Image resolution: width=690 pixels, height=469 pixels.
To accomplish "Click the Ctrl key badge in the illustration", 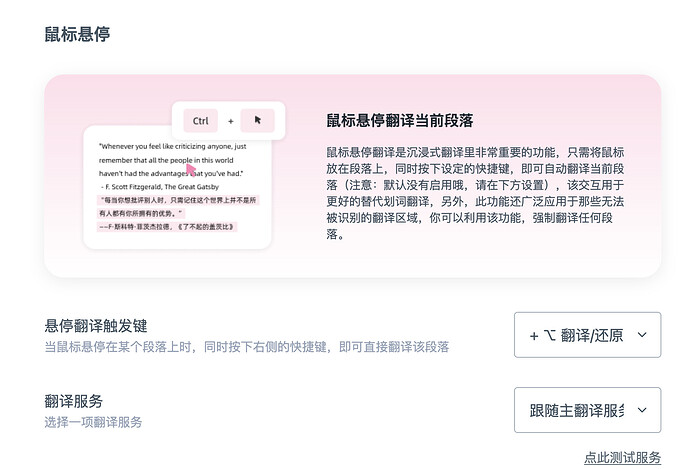I will (x=201, y=121).
